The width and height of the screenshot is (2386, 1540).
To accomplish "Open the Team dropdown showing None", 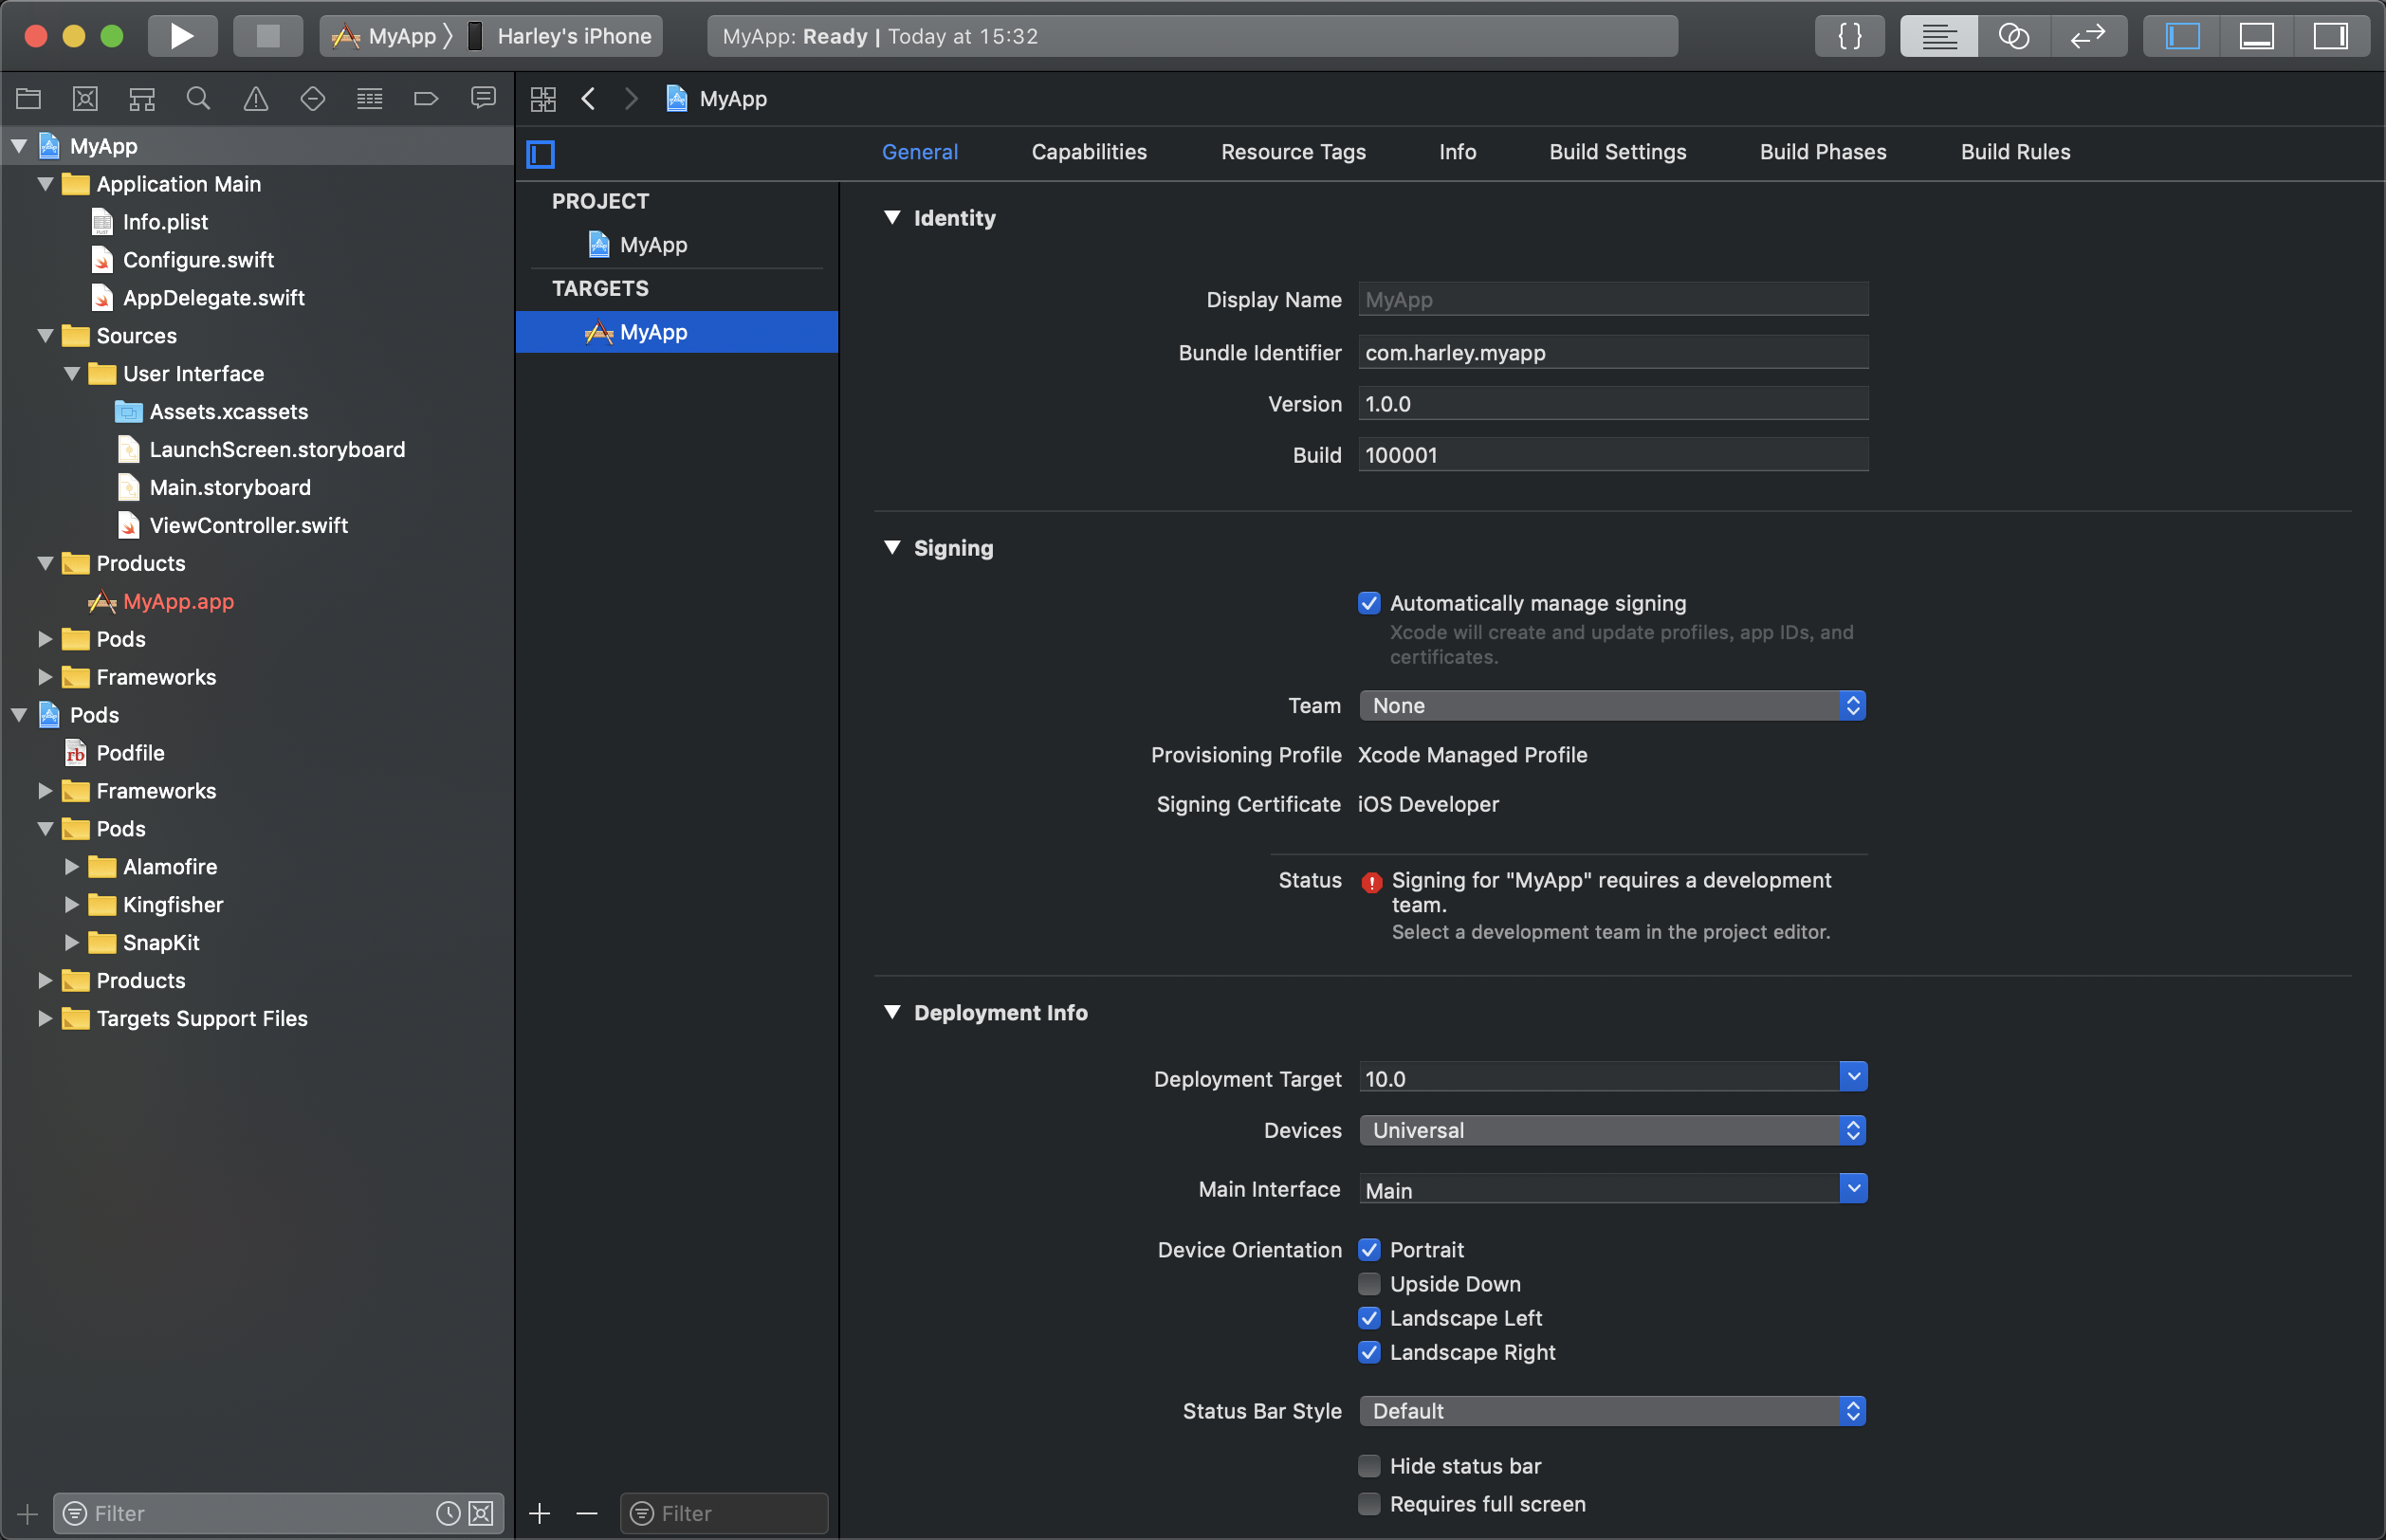I will click(1611, 706).
